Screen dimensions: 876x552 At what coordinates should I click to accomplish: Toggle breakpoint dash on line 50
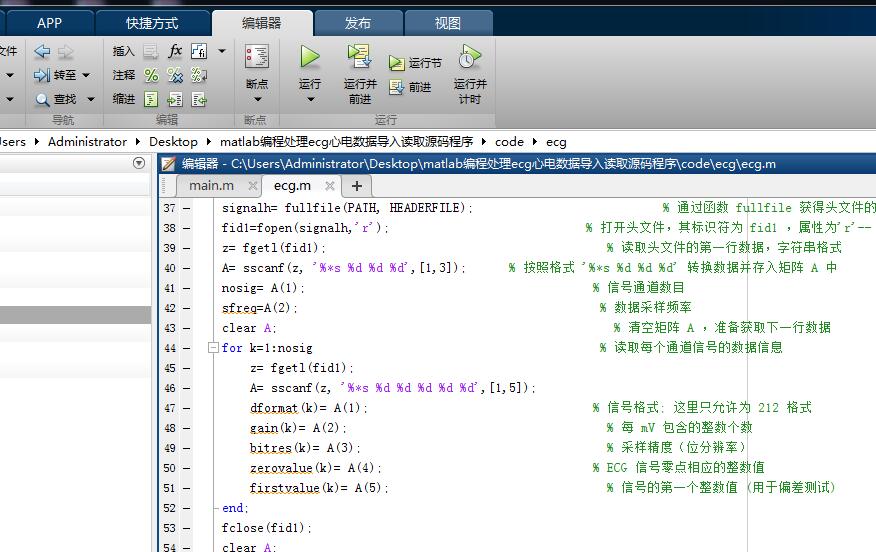pyautogui.click(x=187, y=468)
